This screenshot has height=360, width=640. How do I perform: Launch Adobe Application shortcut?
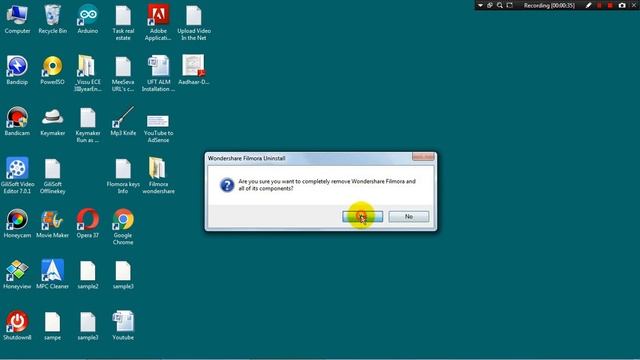(x=158, y=23)
